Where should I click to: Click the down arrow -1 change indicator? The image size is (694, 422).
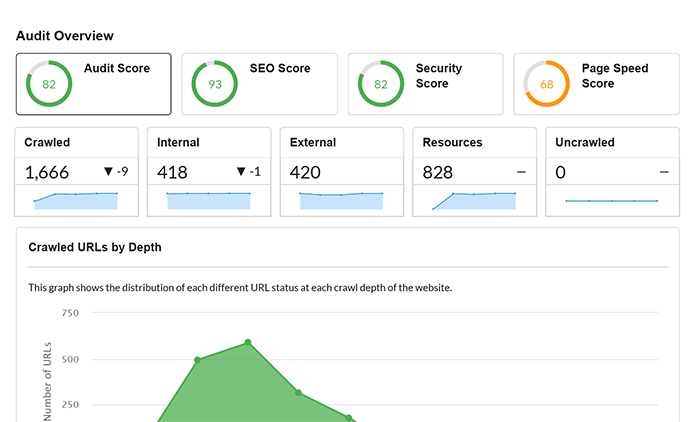pos(248,171)
